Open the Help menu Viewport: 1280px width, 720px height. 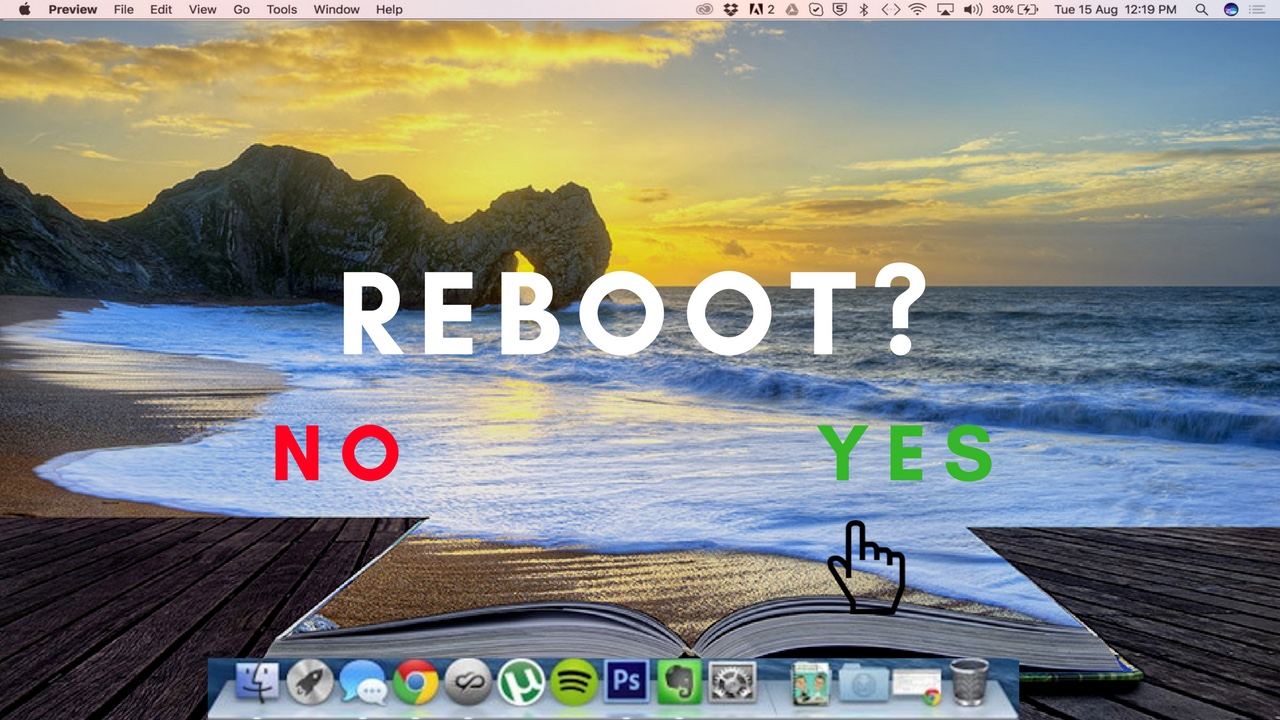(x=390, y=9)
